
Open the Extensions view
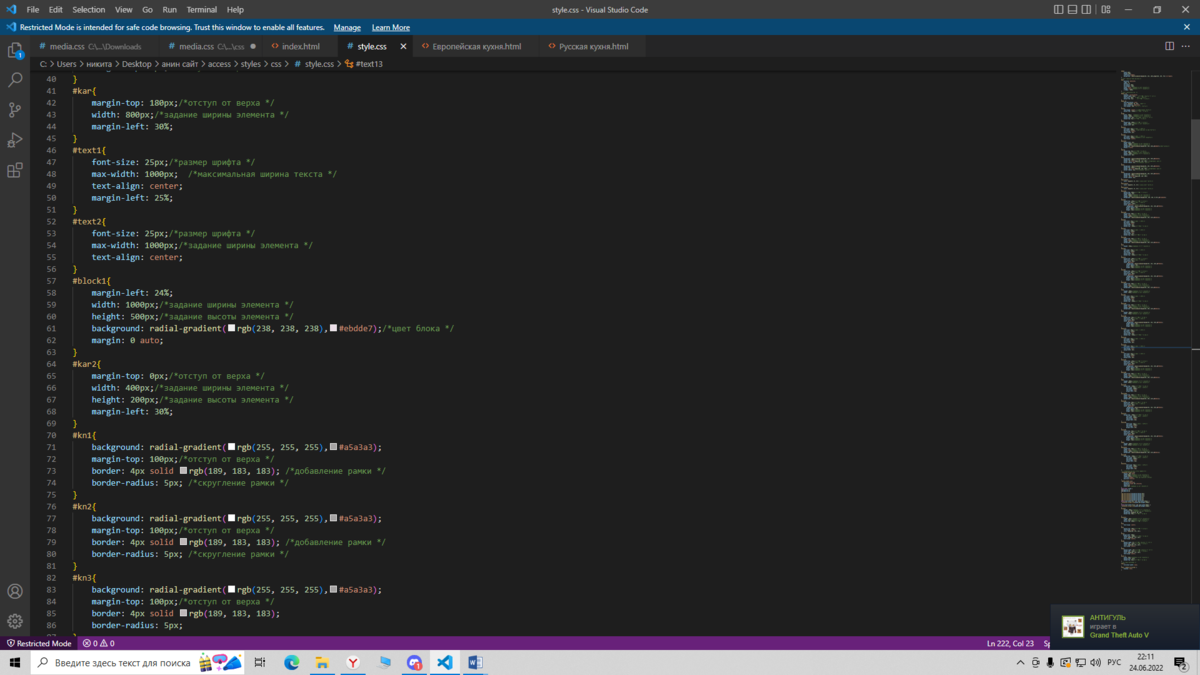pyautogui.click(x=15, y=170)
